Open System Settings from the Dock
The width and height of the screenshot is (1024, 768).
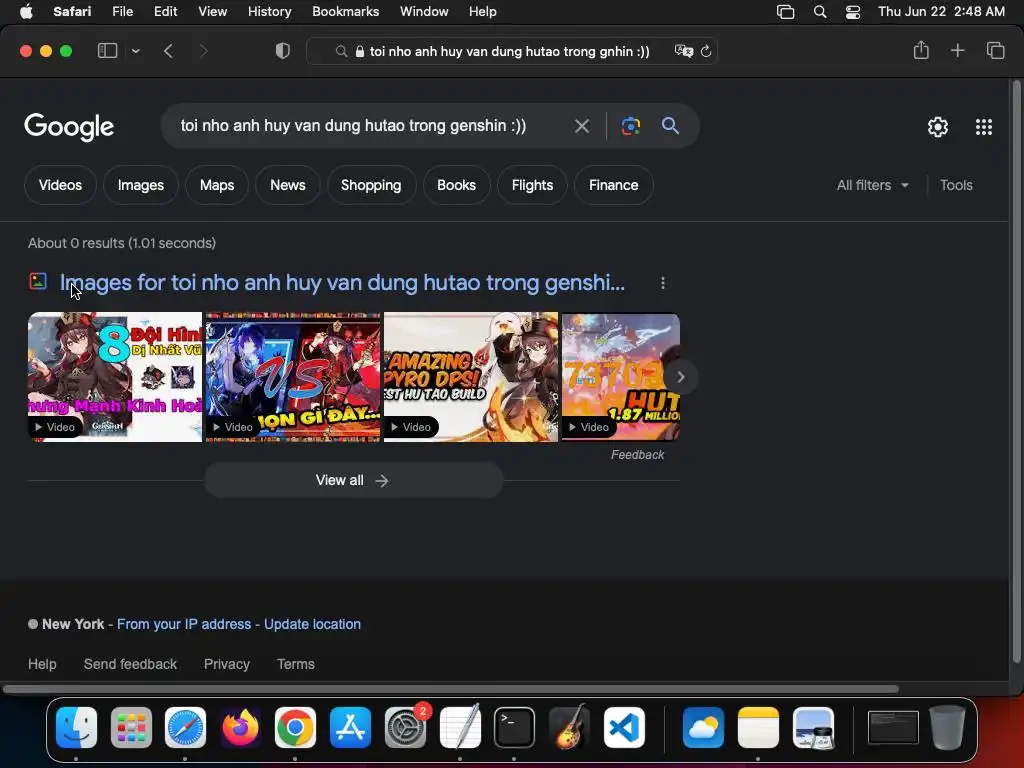405,727
